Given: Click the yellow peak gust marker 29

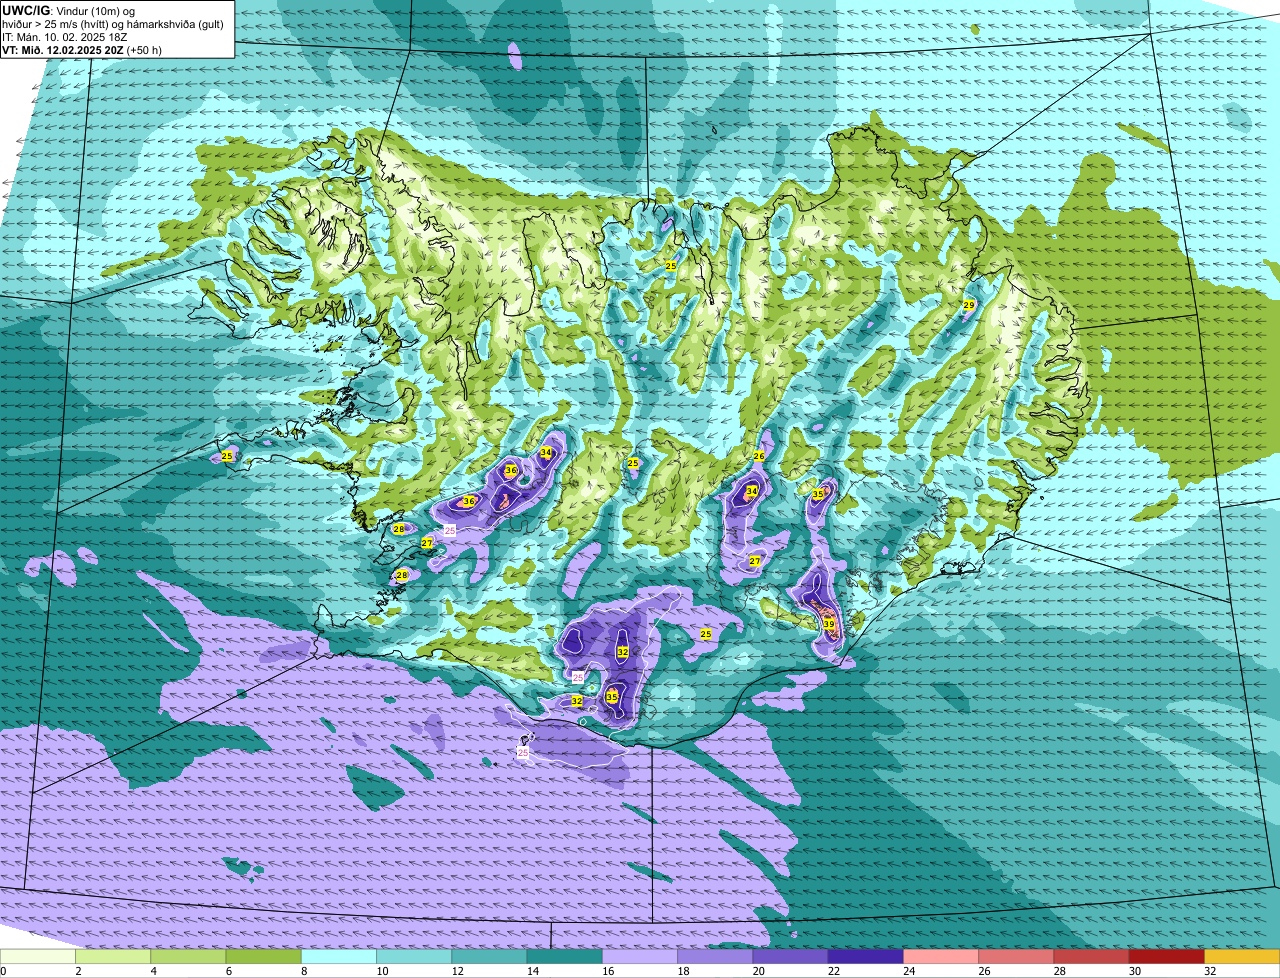Looking at the screenshot, I should [x=969, y=305].
